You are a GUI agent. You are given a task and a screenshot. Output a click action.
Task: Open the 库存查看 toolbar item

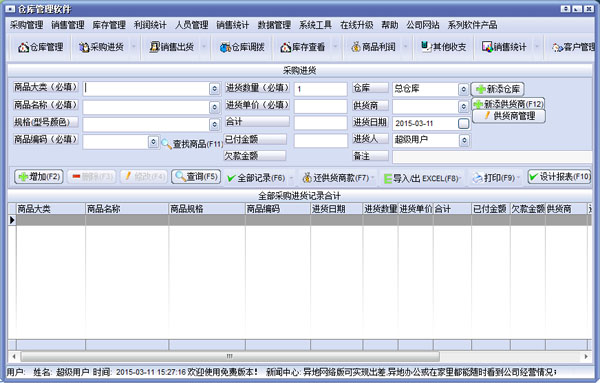pyautogui.click(x=303, y=47)
